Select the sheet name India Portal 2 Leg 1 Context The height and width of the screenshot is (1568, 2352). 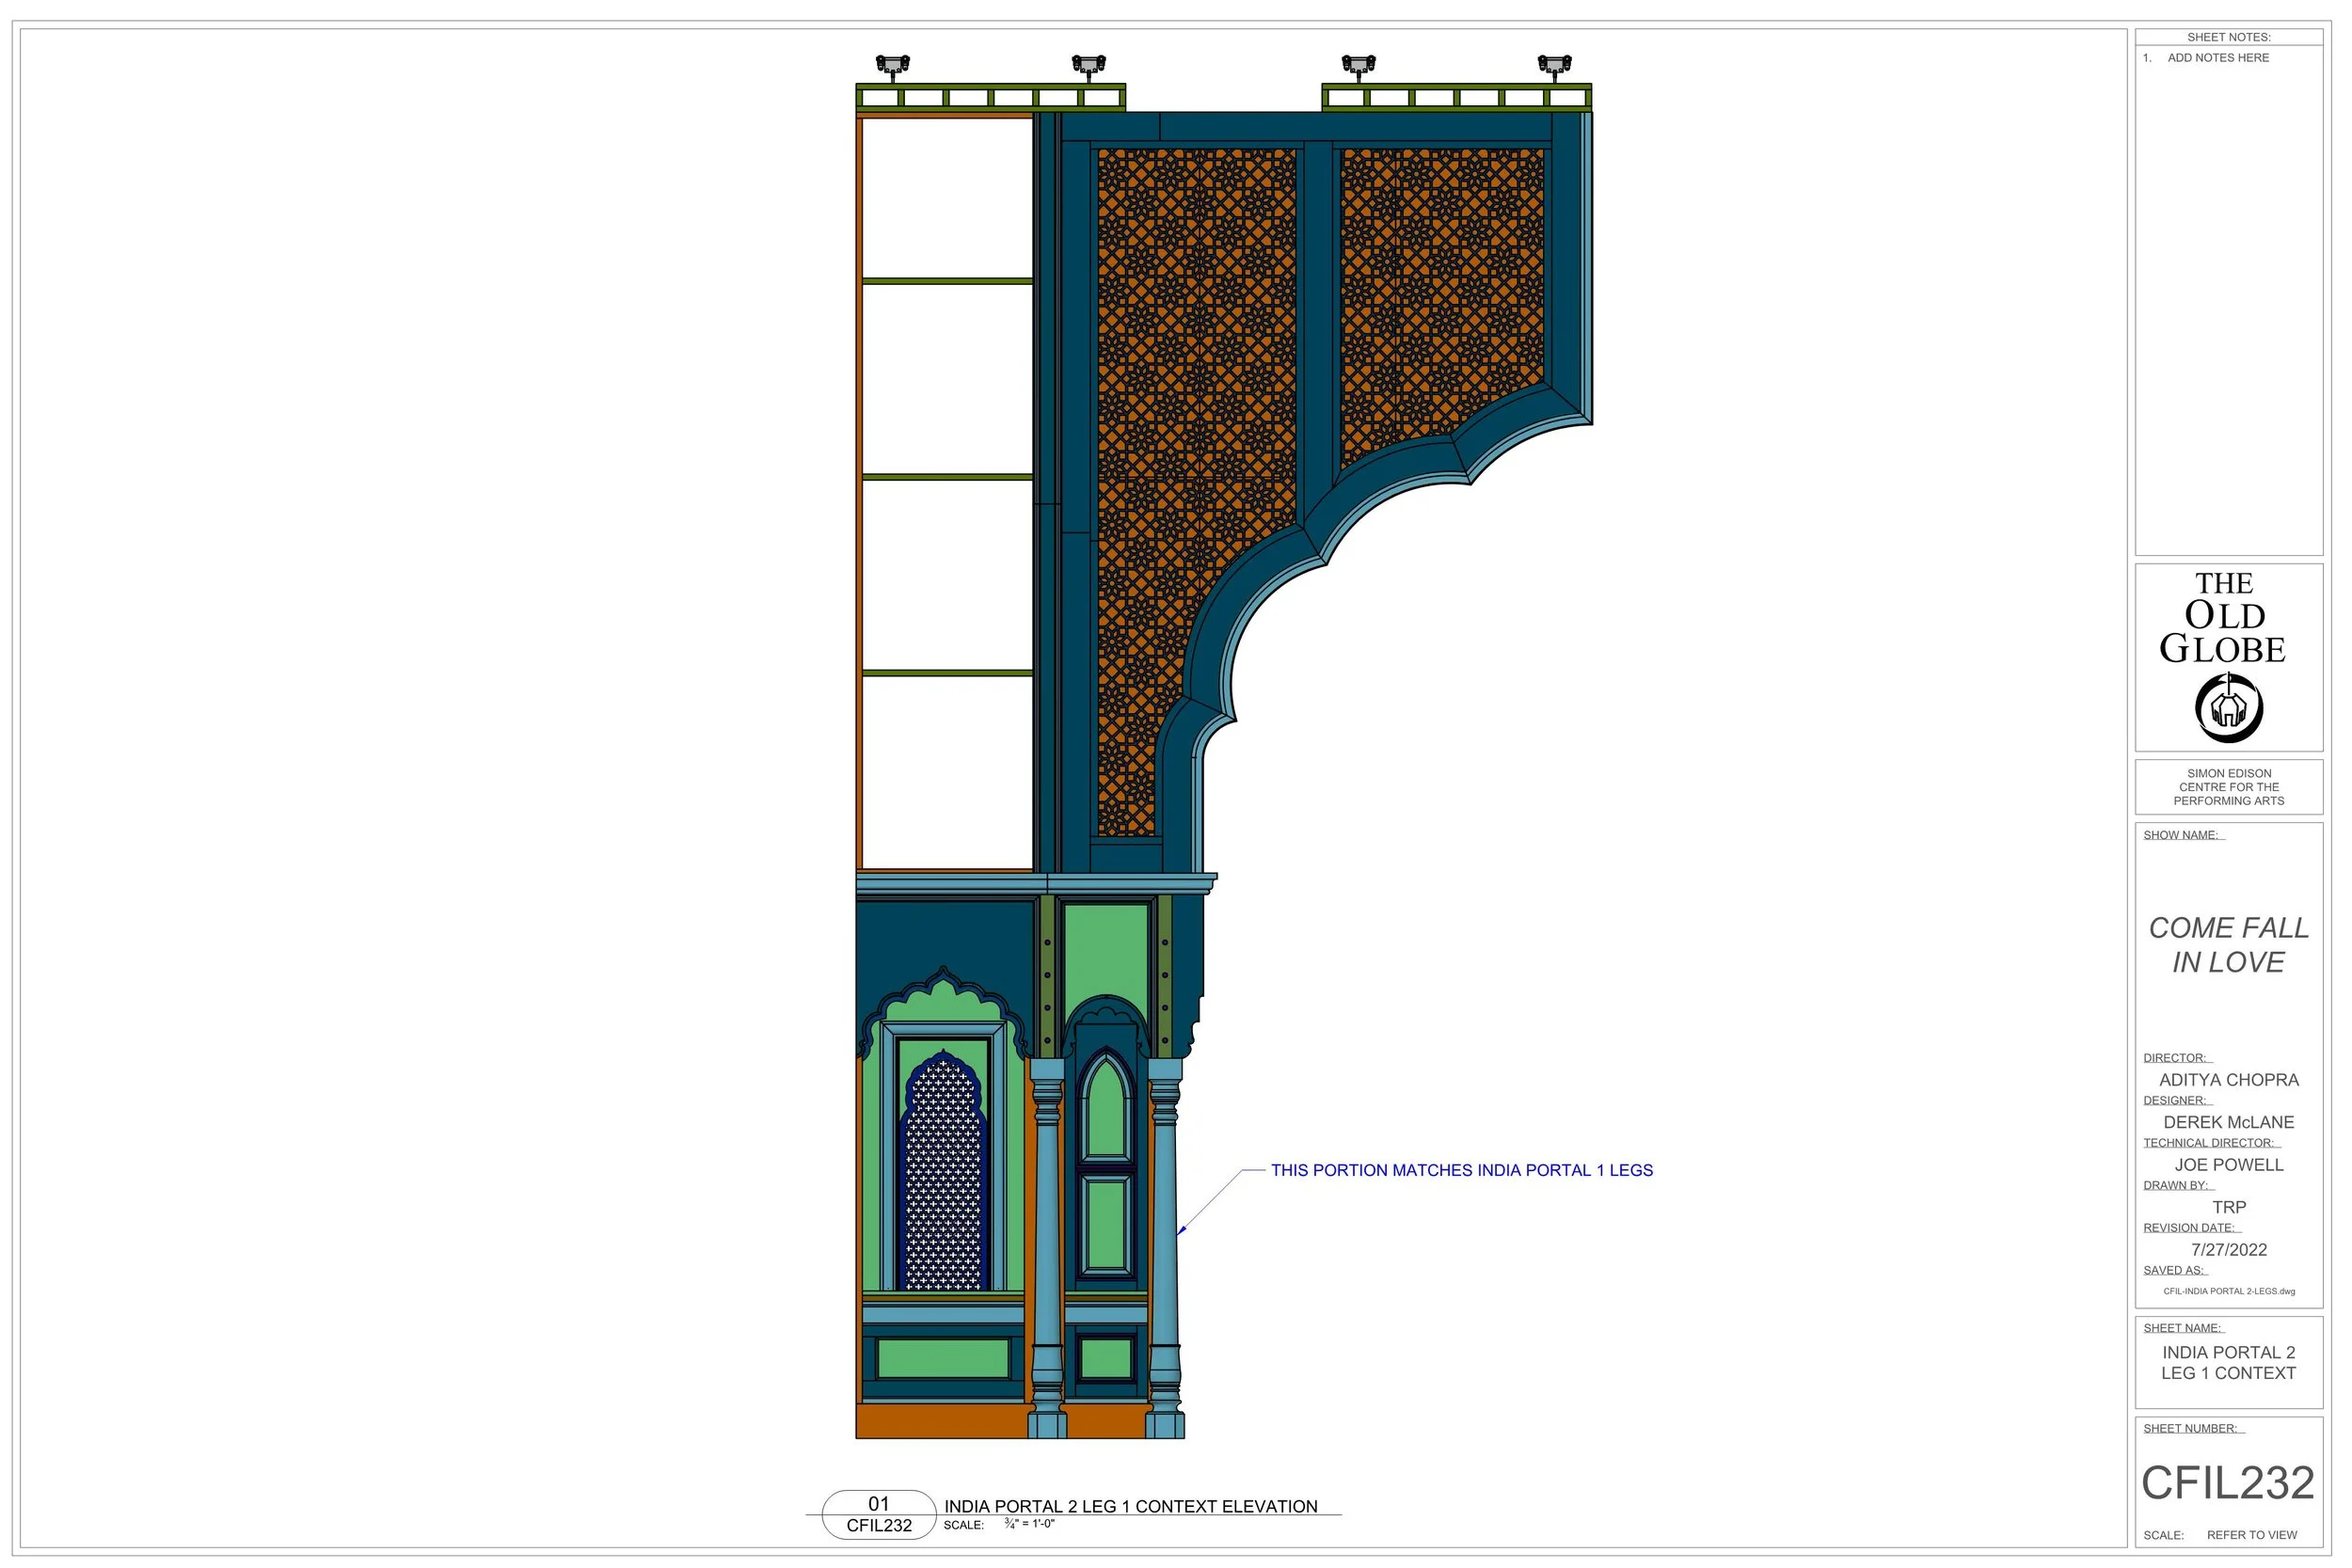click(x=2228, y=1363)
